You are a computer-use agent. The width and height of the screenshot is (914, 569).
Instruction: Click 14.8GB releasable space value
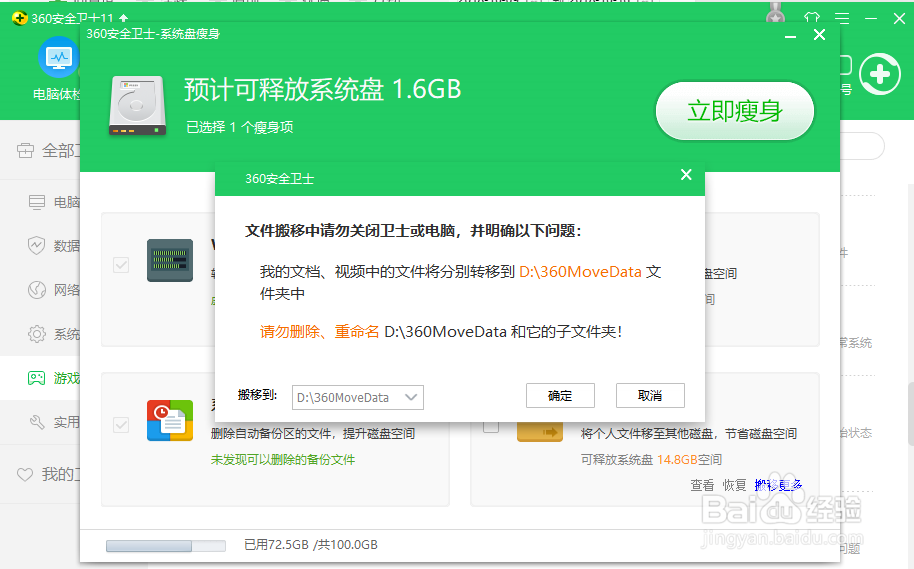(677, 460)
